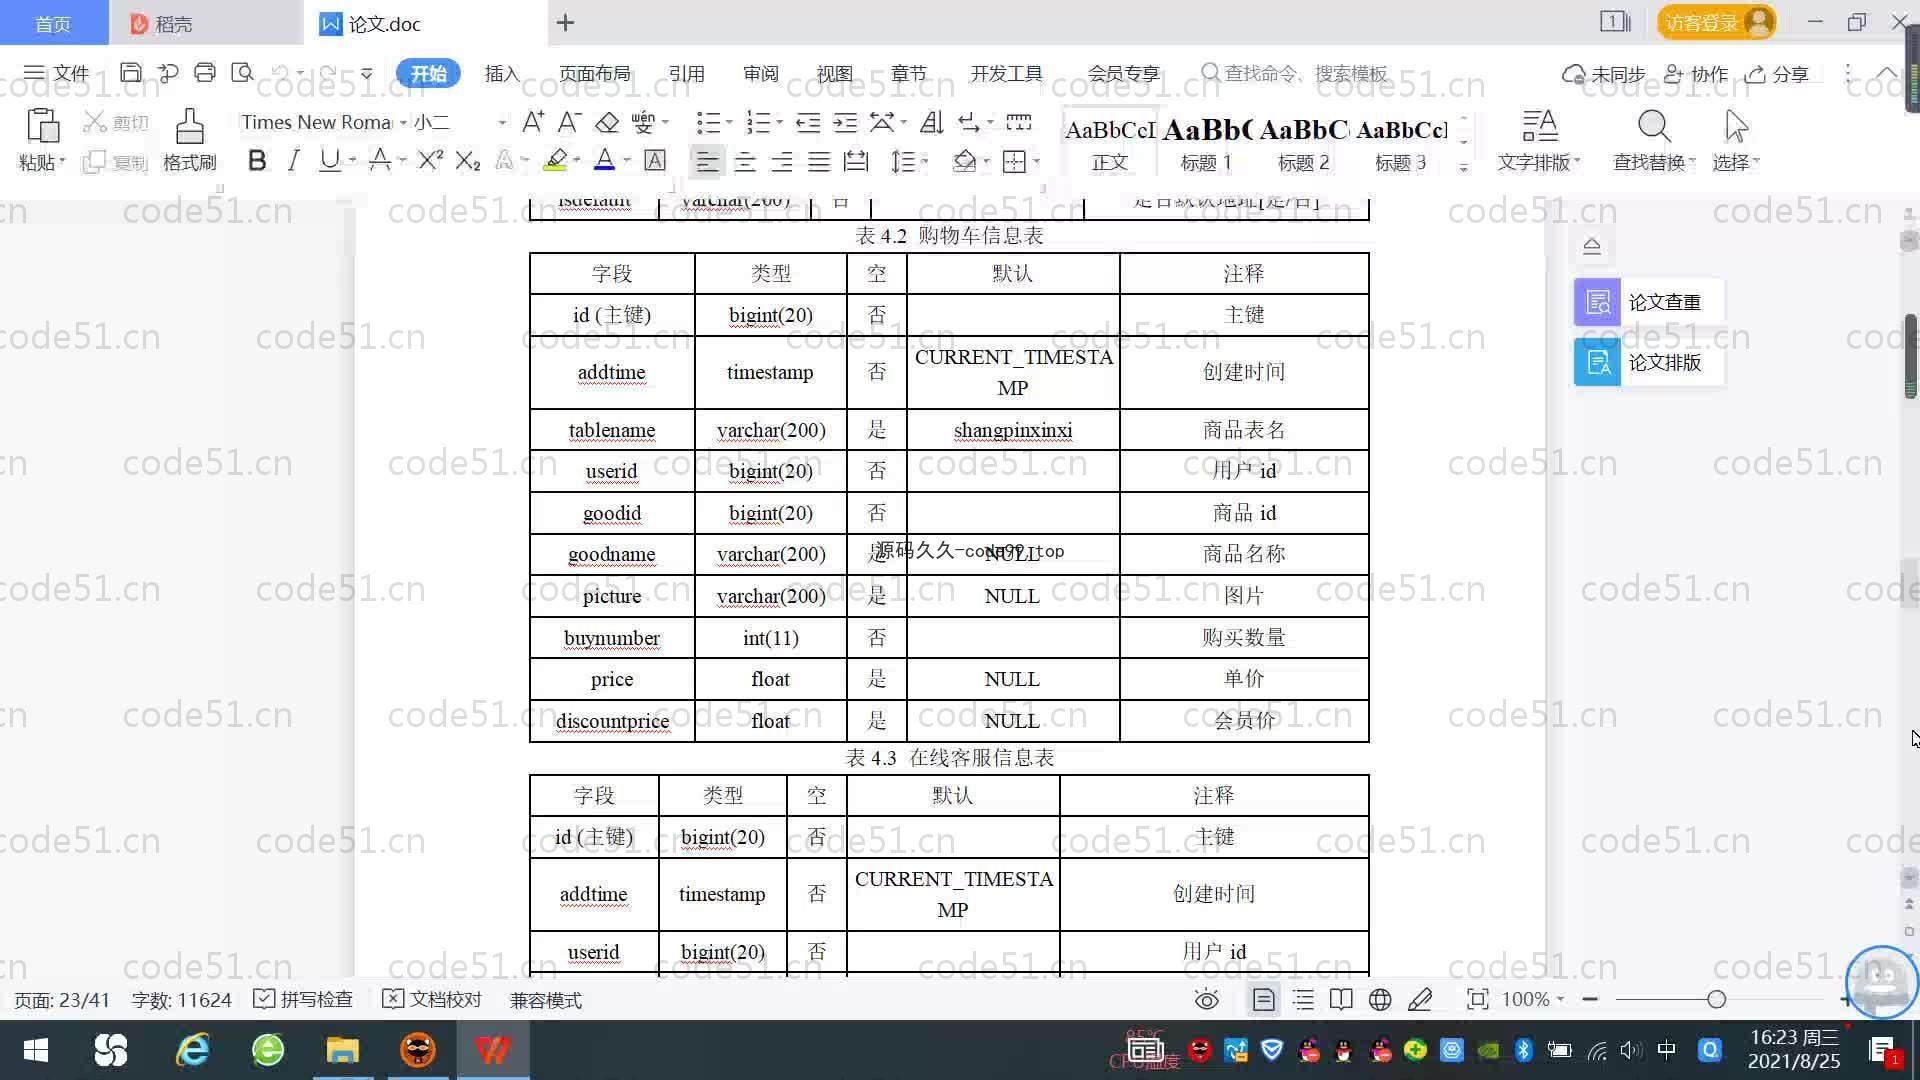The height and width of the screenshot is (1080, 1920).
Task: Click the Paste clipboard icon
Action: pos(42,127)
